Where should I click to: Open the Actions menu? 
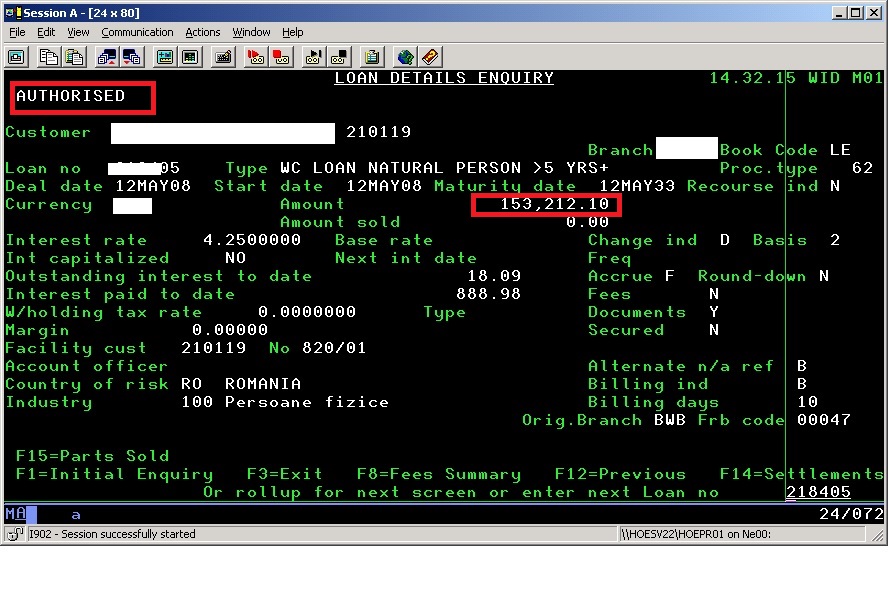coord(202,32)
